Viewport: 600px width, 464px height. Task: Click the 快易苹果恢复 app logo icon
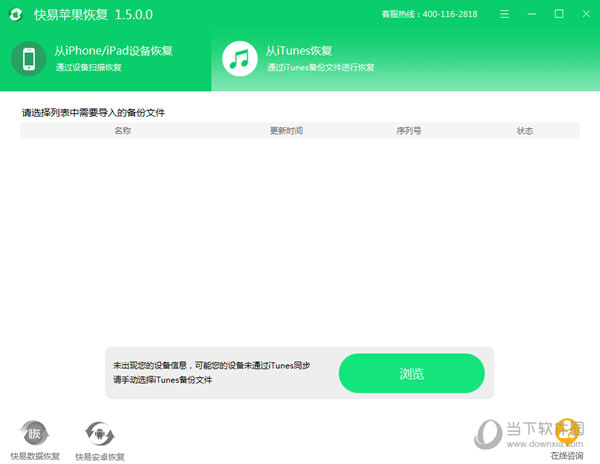[x=16, y=15]
